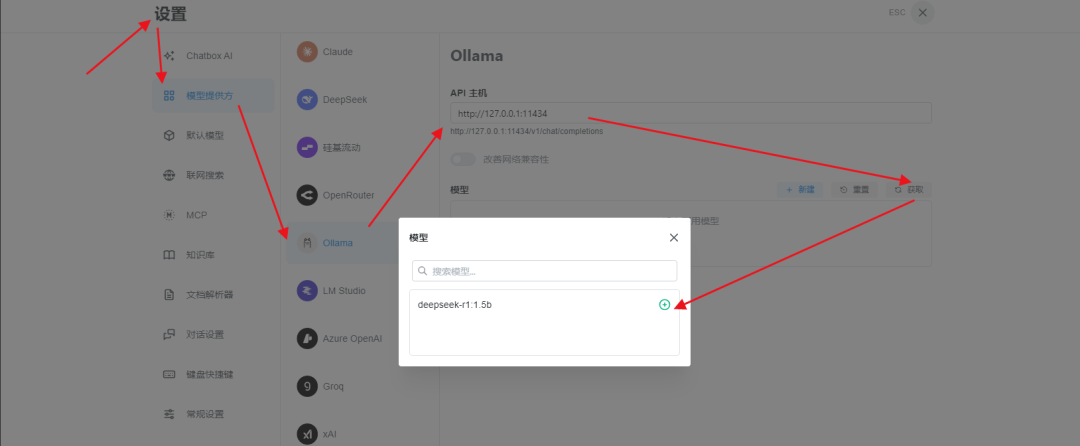
Task: Click the 联网搜索 globe icon
Action: [169, 176]
